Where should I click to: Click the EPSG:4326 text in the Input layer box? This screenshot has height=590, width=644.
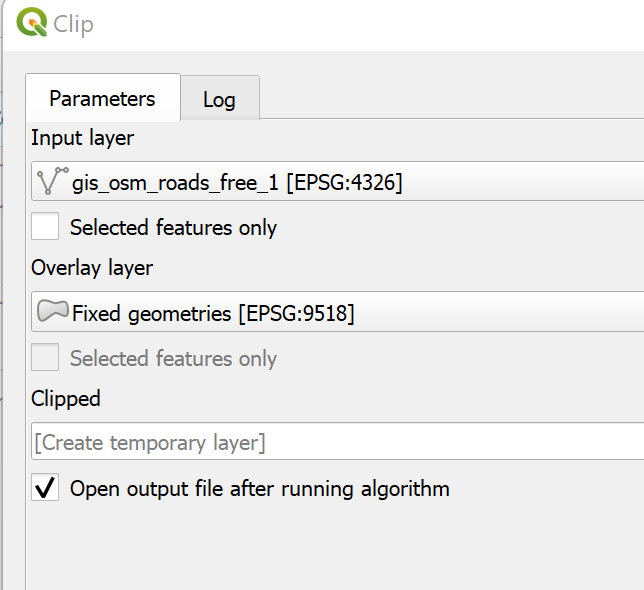[344, 183]
